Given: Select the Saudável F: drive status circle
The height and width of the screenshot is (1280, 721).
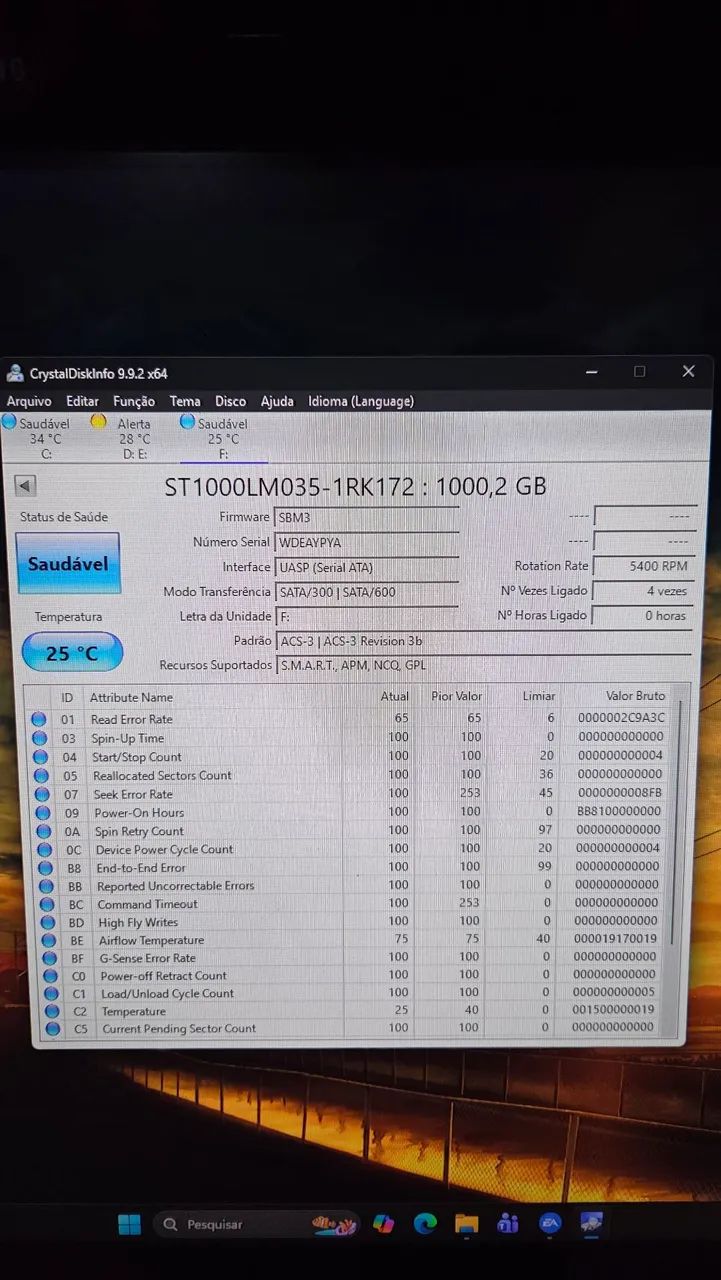Looking at the screenshot, I should 188,423.
